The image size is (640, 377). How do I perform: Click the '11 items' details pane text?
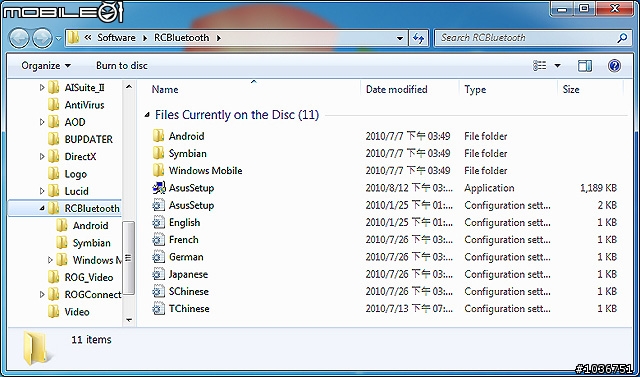(91, 339)
